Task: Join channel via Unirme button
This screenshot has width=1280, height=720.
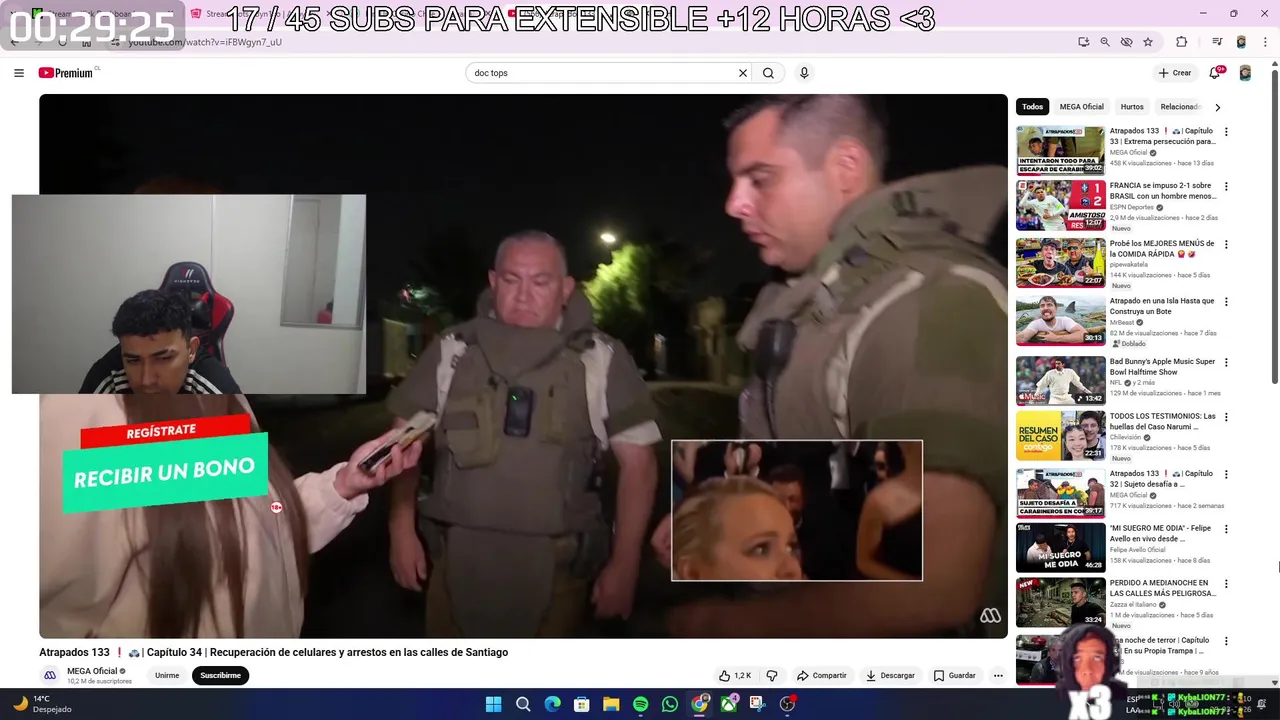Action: coord(167,676)
